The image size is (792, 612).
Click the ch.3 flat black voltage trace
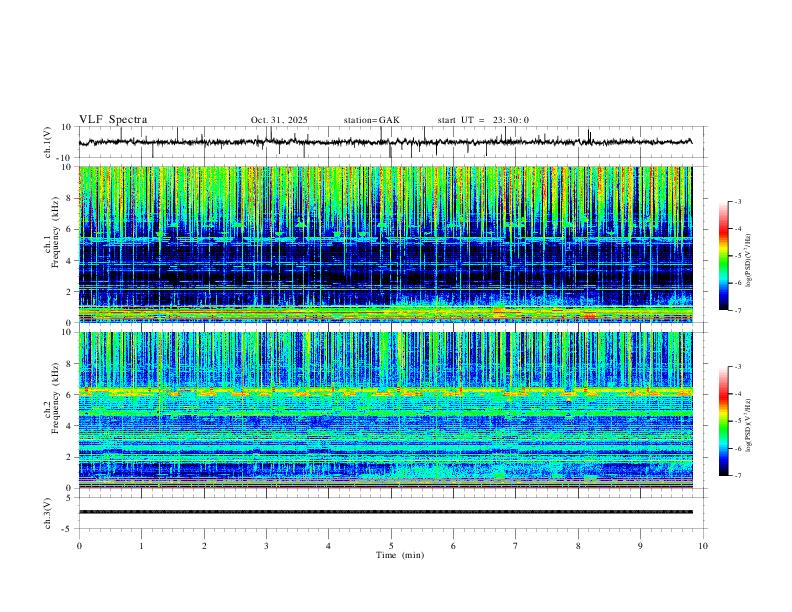tap(385, 512)
